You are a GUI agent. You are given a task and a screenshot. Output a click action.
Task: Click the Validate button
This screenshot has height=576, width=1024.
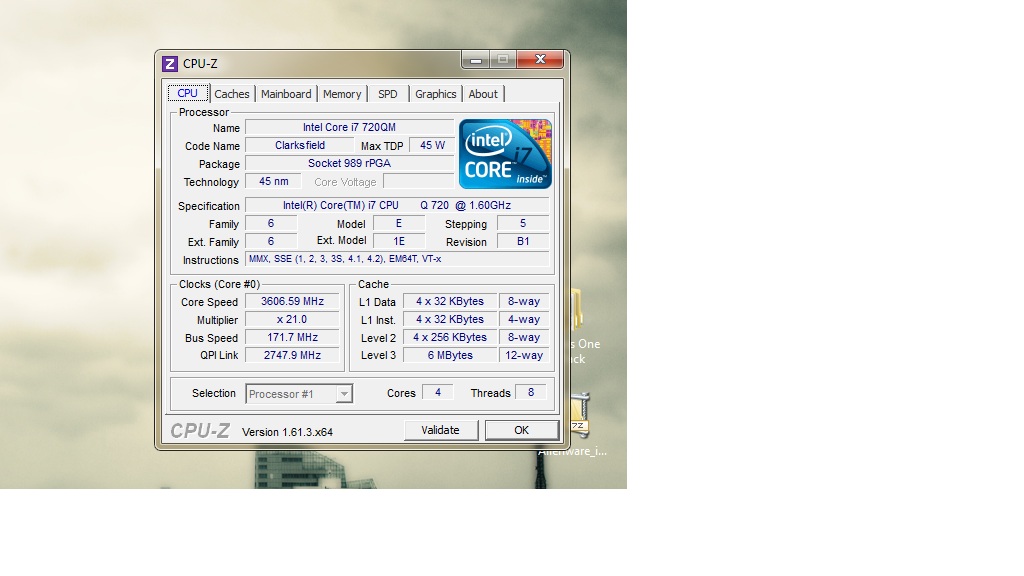click(x=440, y=430)
